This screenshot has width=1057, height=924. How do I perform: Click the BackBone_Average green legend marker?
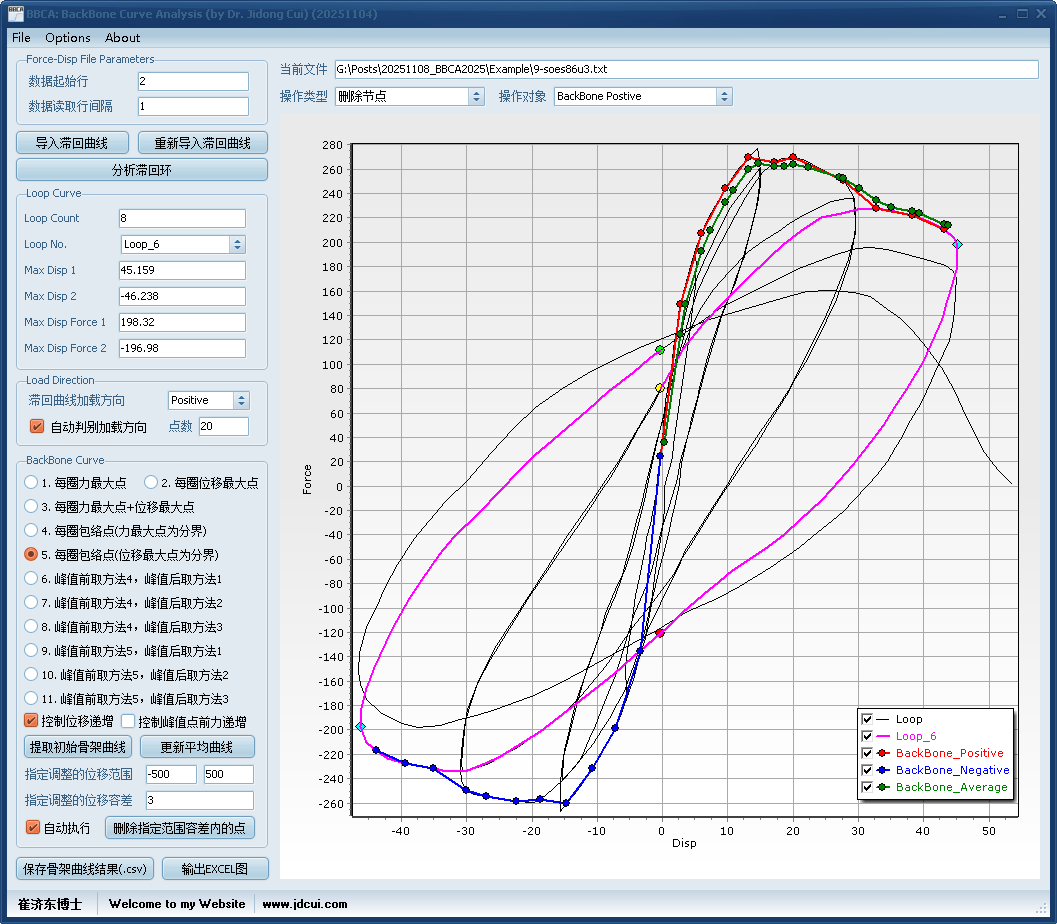pos(884,787)
